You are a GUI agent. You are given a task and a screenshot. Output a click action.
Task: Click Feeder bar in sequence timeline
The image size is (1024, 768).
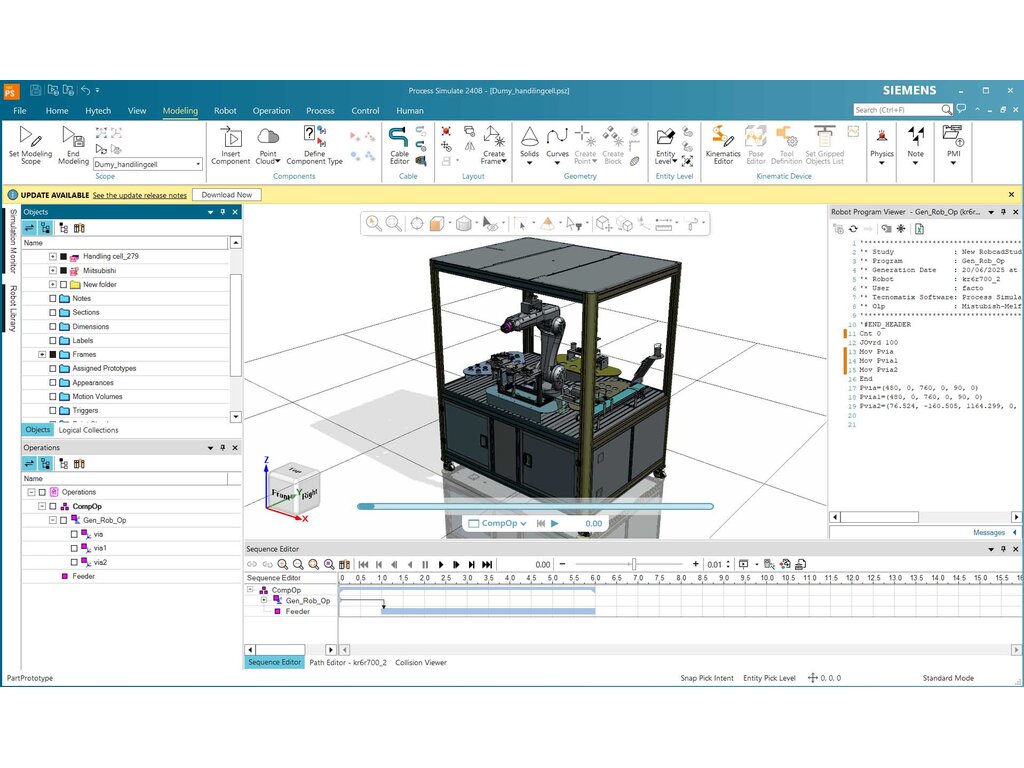pyautogui.click(x=488, y=611)
